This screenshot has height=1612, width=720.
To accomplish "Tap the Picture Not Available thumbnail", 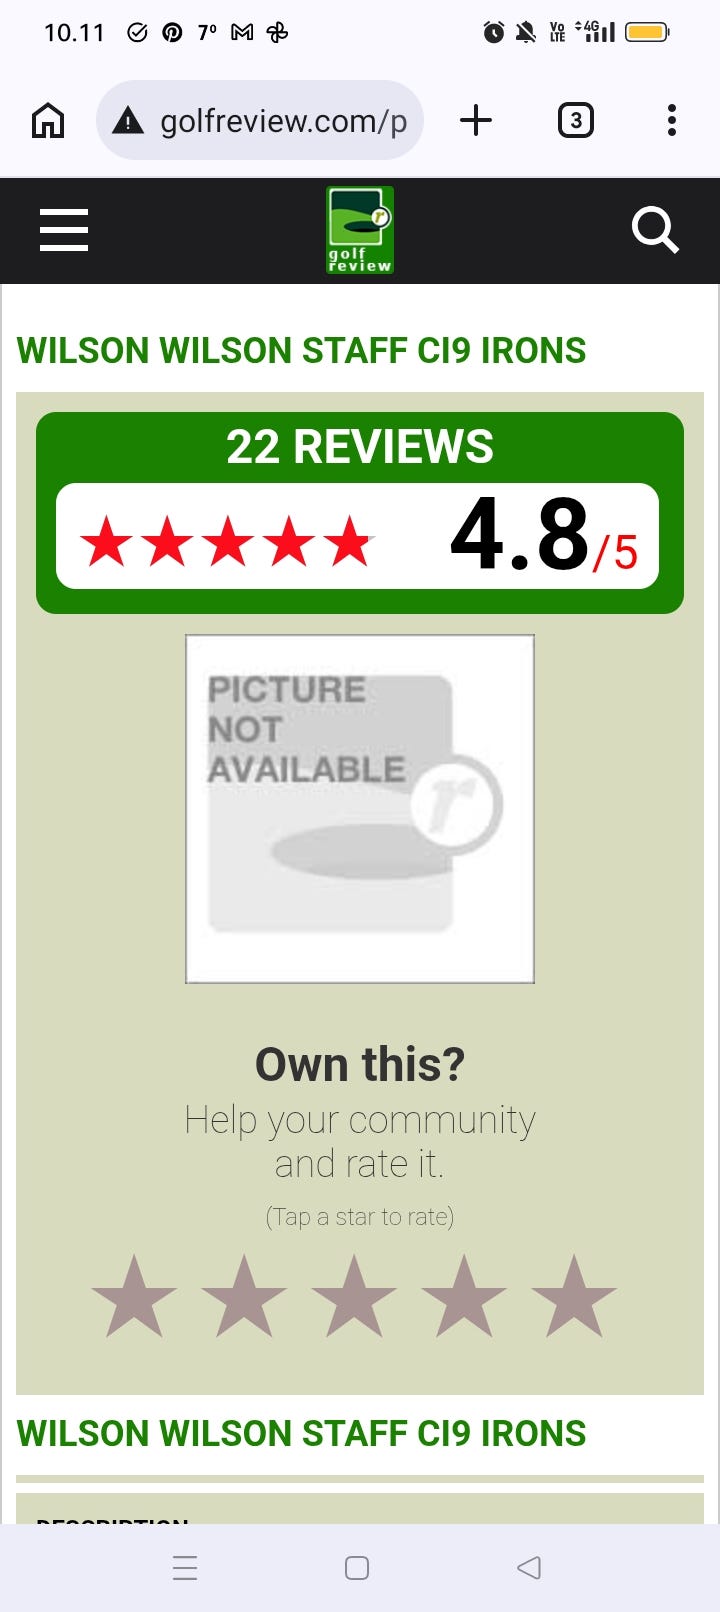I will pyautogui.click(x=360, y=809).
